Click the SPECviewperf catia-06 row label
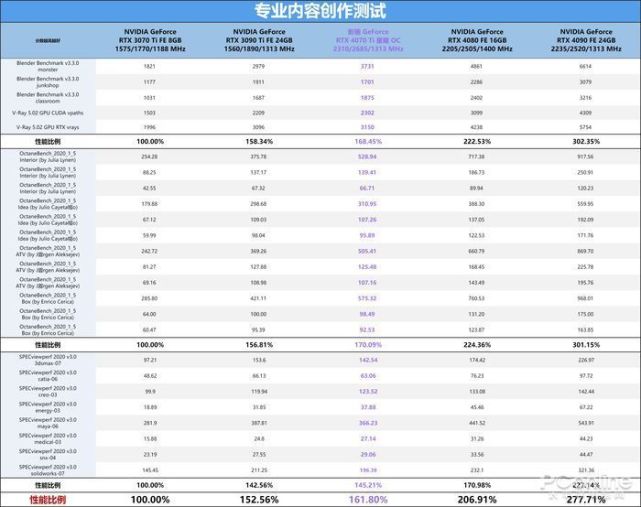 pyautogui.click(x=48, y=376)
